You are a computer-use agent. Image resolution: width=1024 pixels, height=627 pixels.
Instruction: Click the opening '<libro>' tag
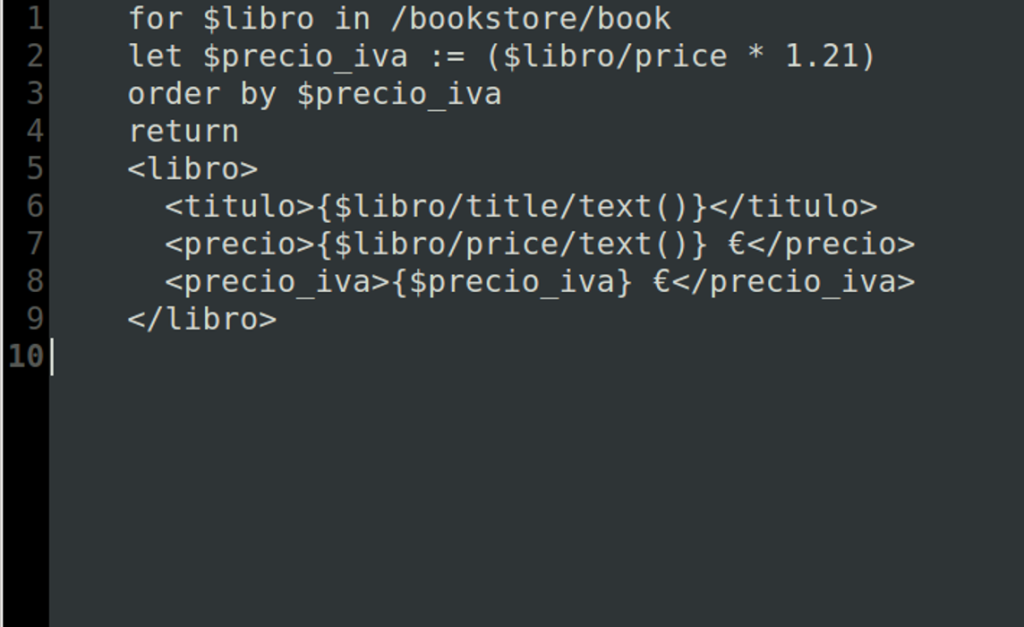click(193, 169)
